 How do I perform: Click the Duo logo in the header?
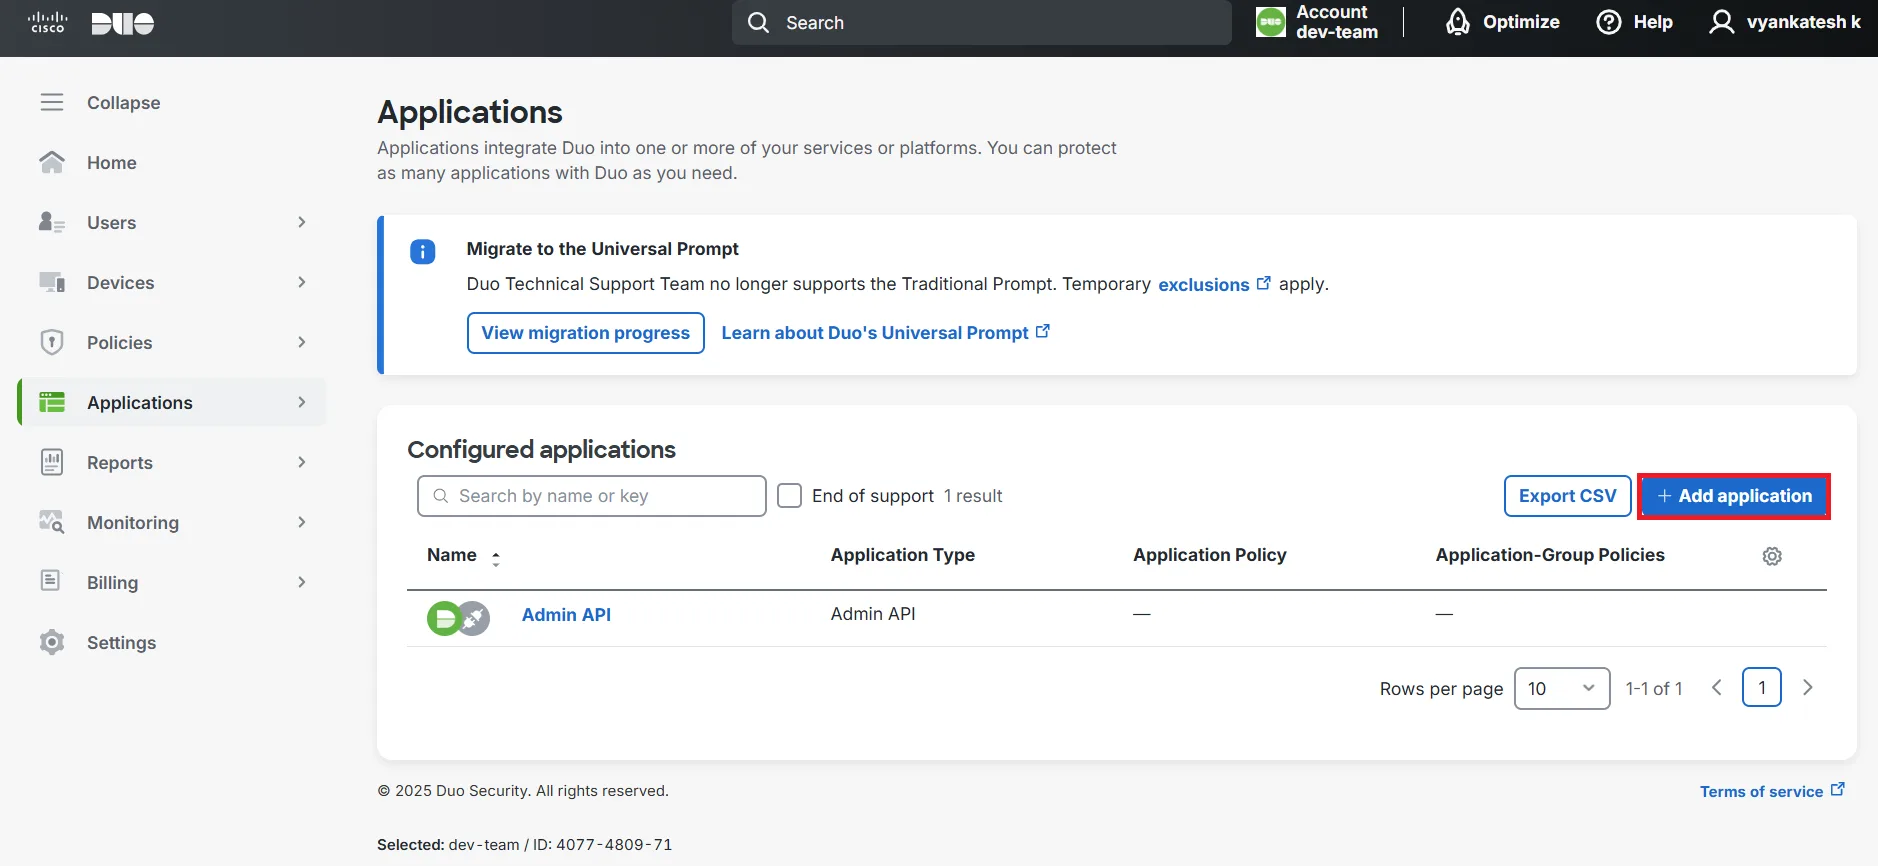pos(123,23)
